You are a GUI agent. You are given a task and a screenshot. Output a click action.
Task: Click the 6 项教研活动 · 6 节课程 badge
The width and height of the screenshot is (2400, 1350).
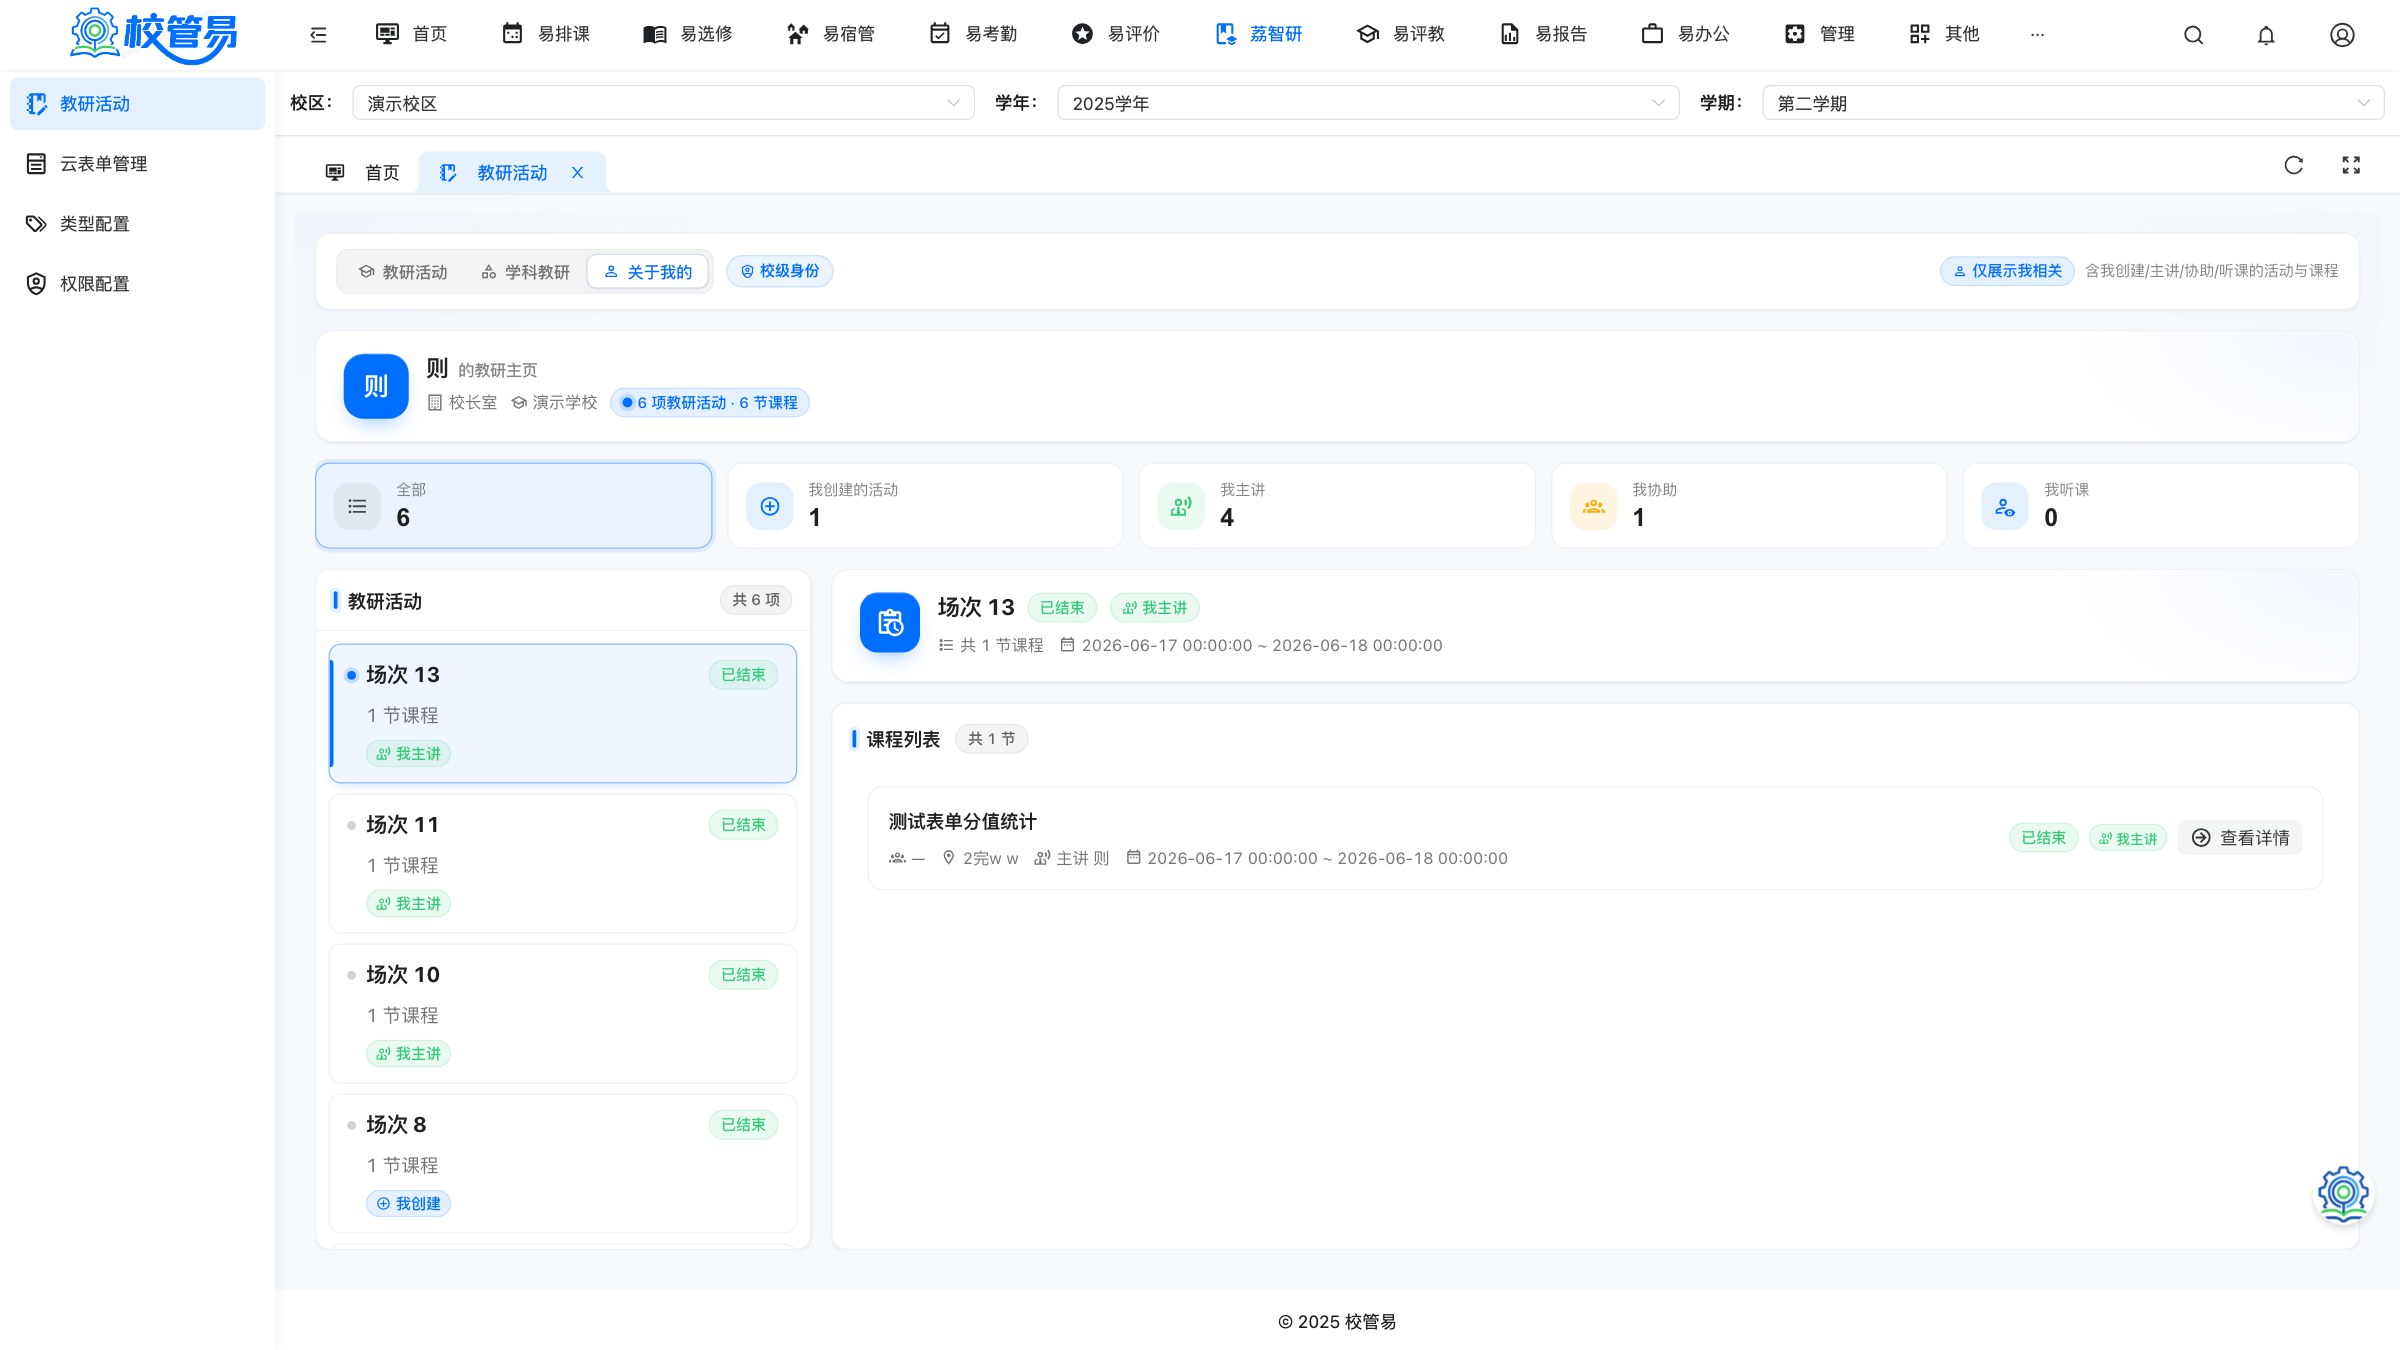point(709,403)
